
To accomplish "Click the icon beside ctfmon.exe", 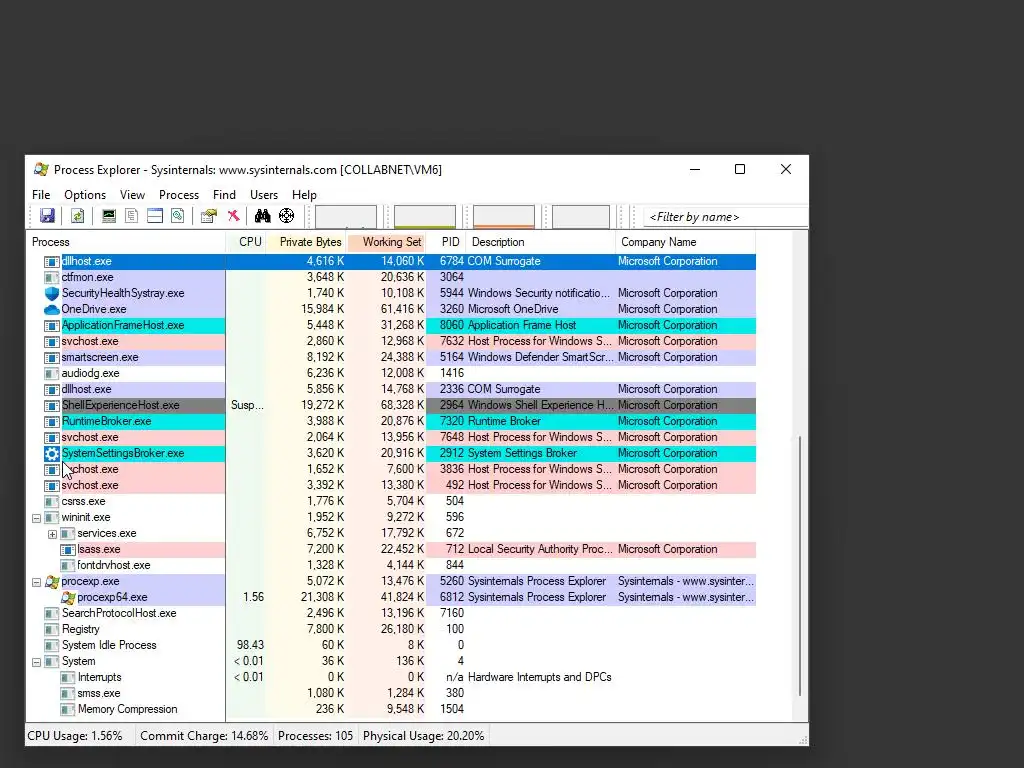I will (x=52, y=278).
